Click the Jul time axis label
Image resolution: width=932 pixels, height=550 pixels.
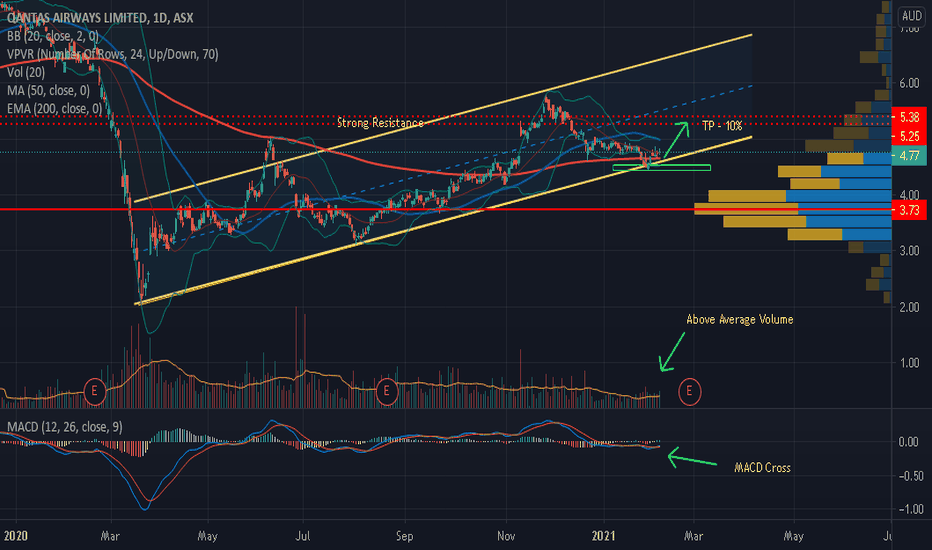(x=303, y=536)
